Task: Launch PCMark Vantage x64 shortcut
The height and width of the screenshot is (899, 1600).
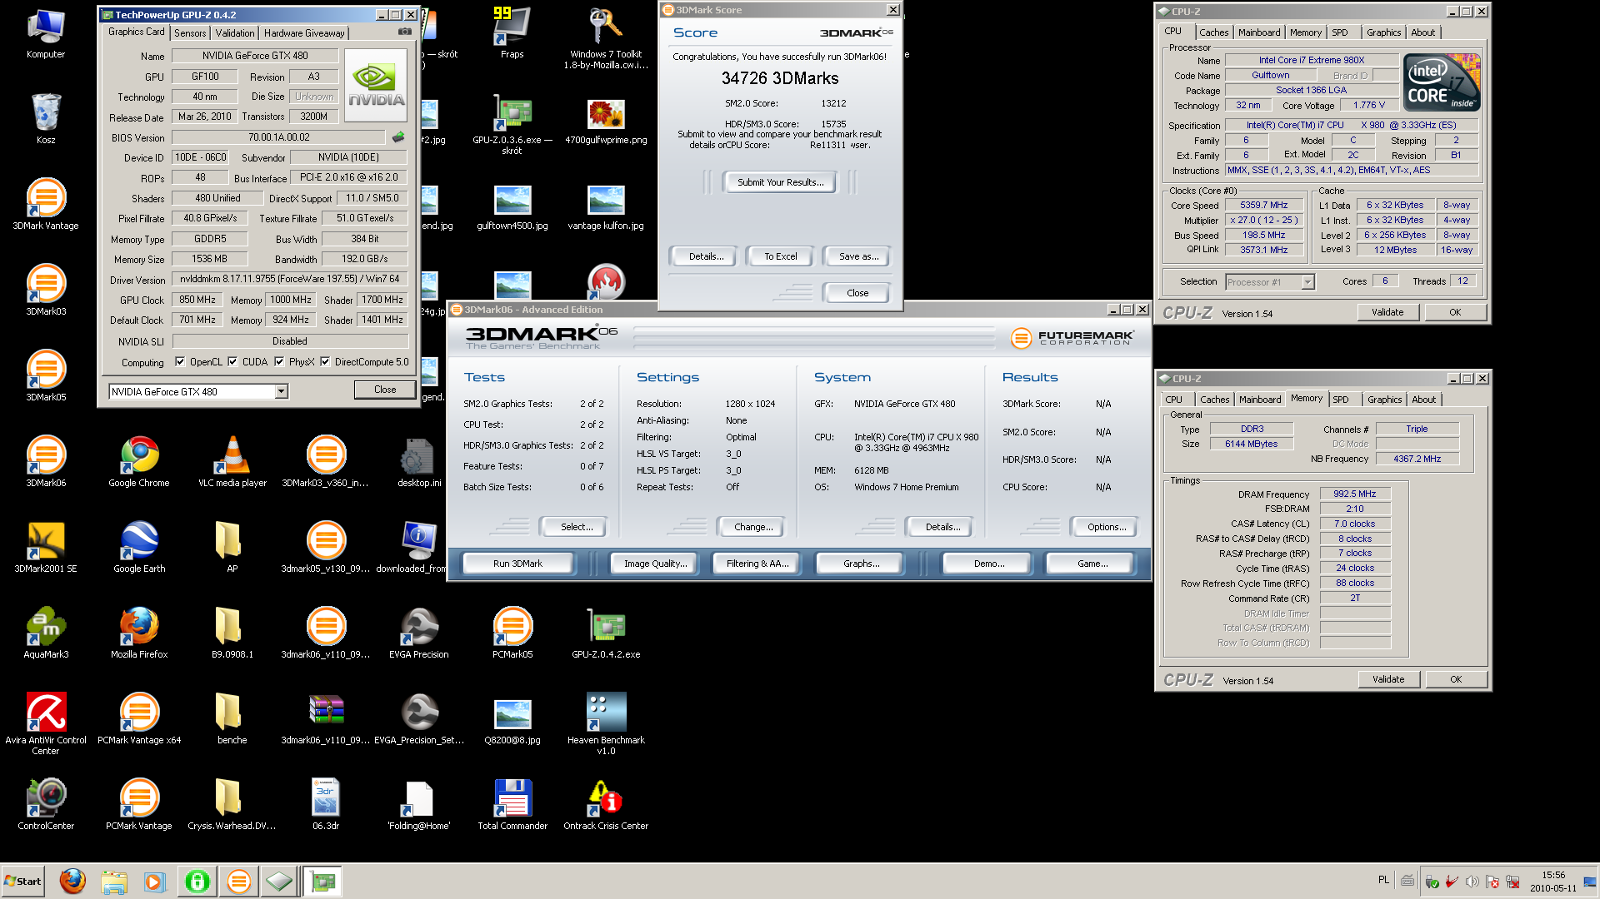Action: (139, 718)
